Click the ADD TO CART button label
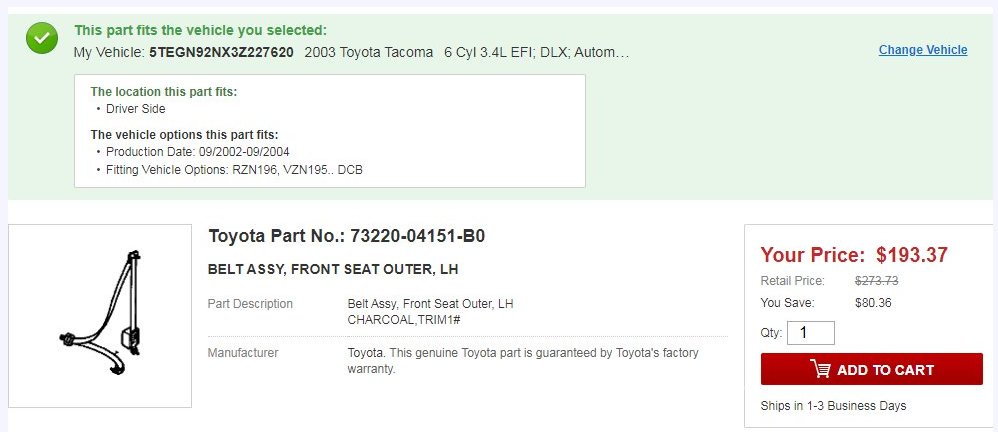998x432 pixels. point(885,370)
